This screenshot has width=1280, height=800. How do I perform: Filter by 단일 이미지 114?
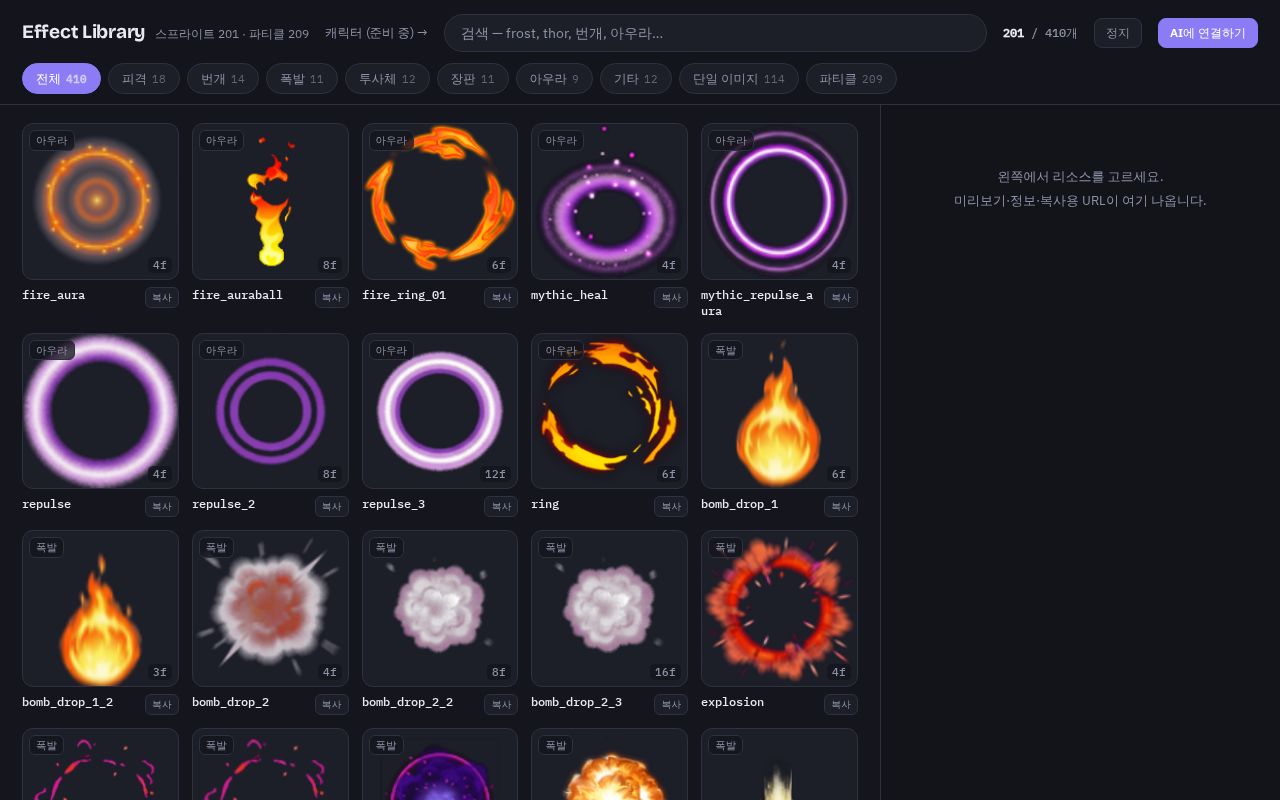pos(739,78)
